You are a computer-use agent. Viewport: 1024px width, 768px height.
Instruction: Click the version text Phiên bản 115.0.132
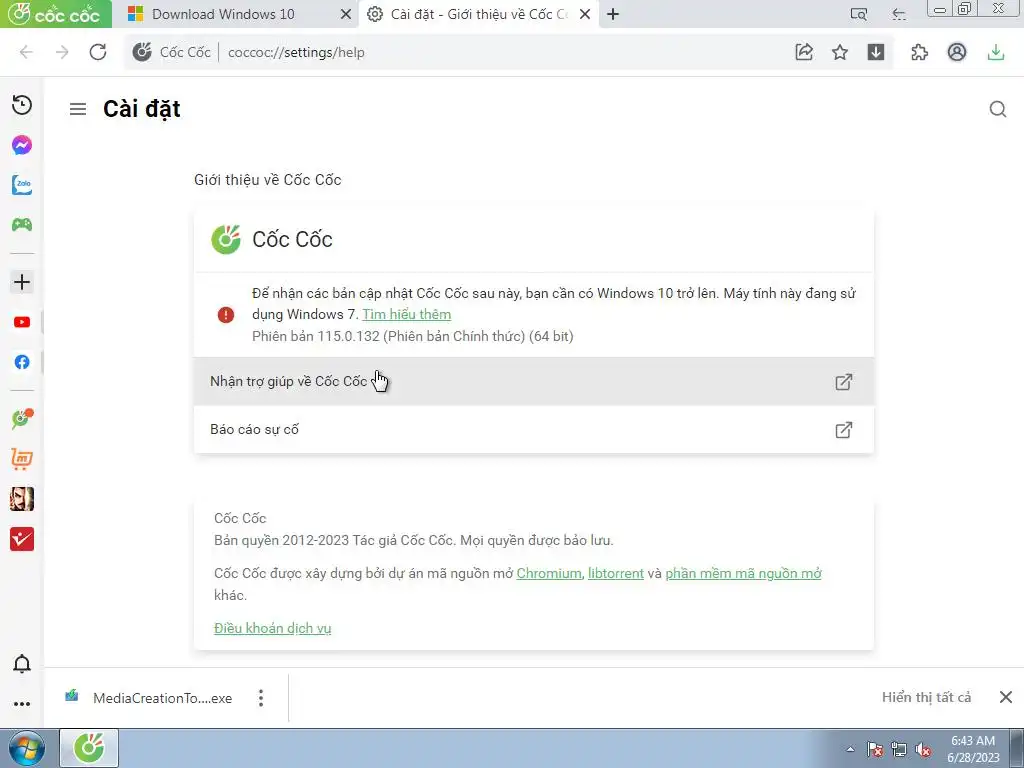click(413, 336)
